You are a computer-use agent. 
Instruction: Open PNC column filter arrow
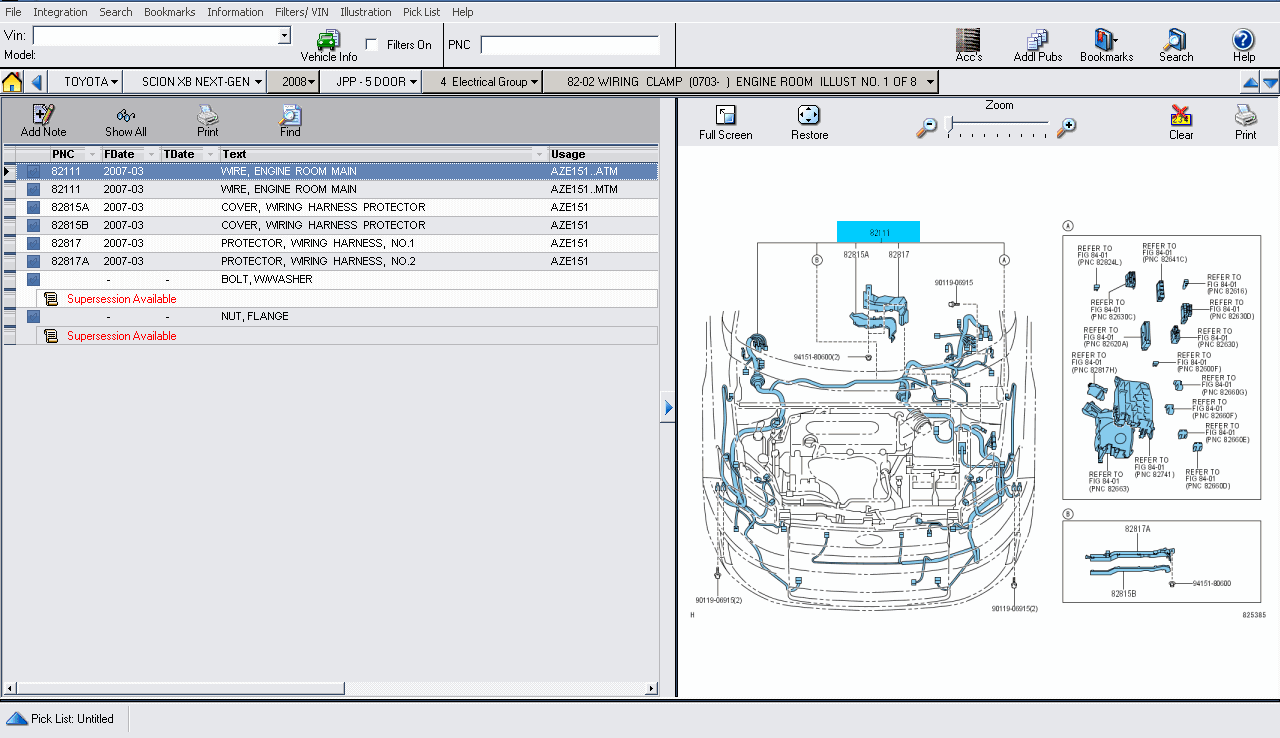point(93,154)
